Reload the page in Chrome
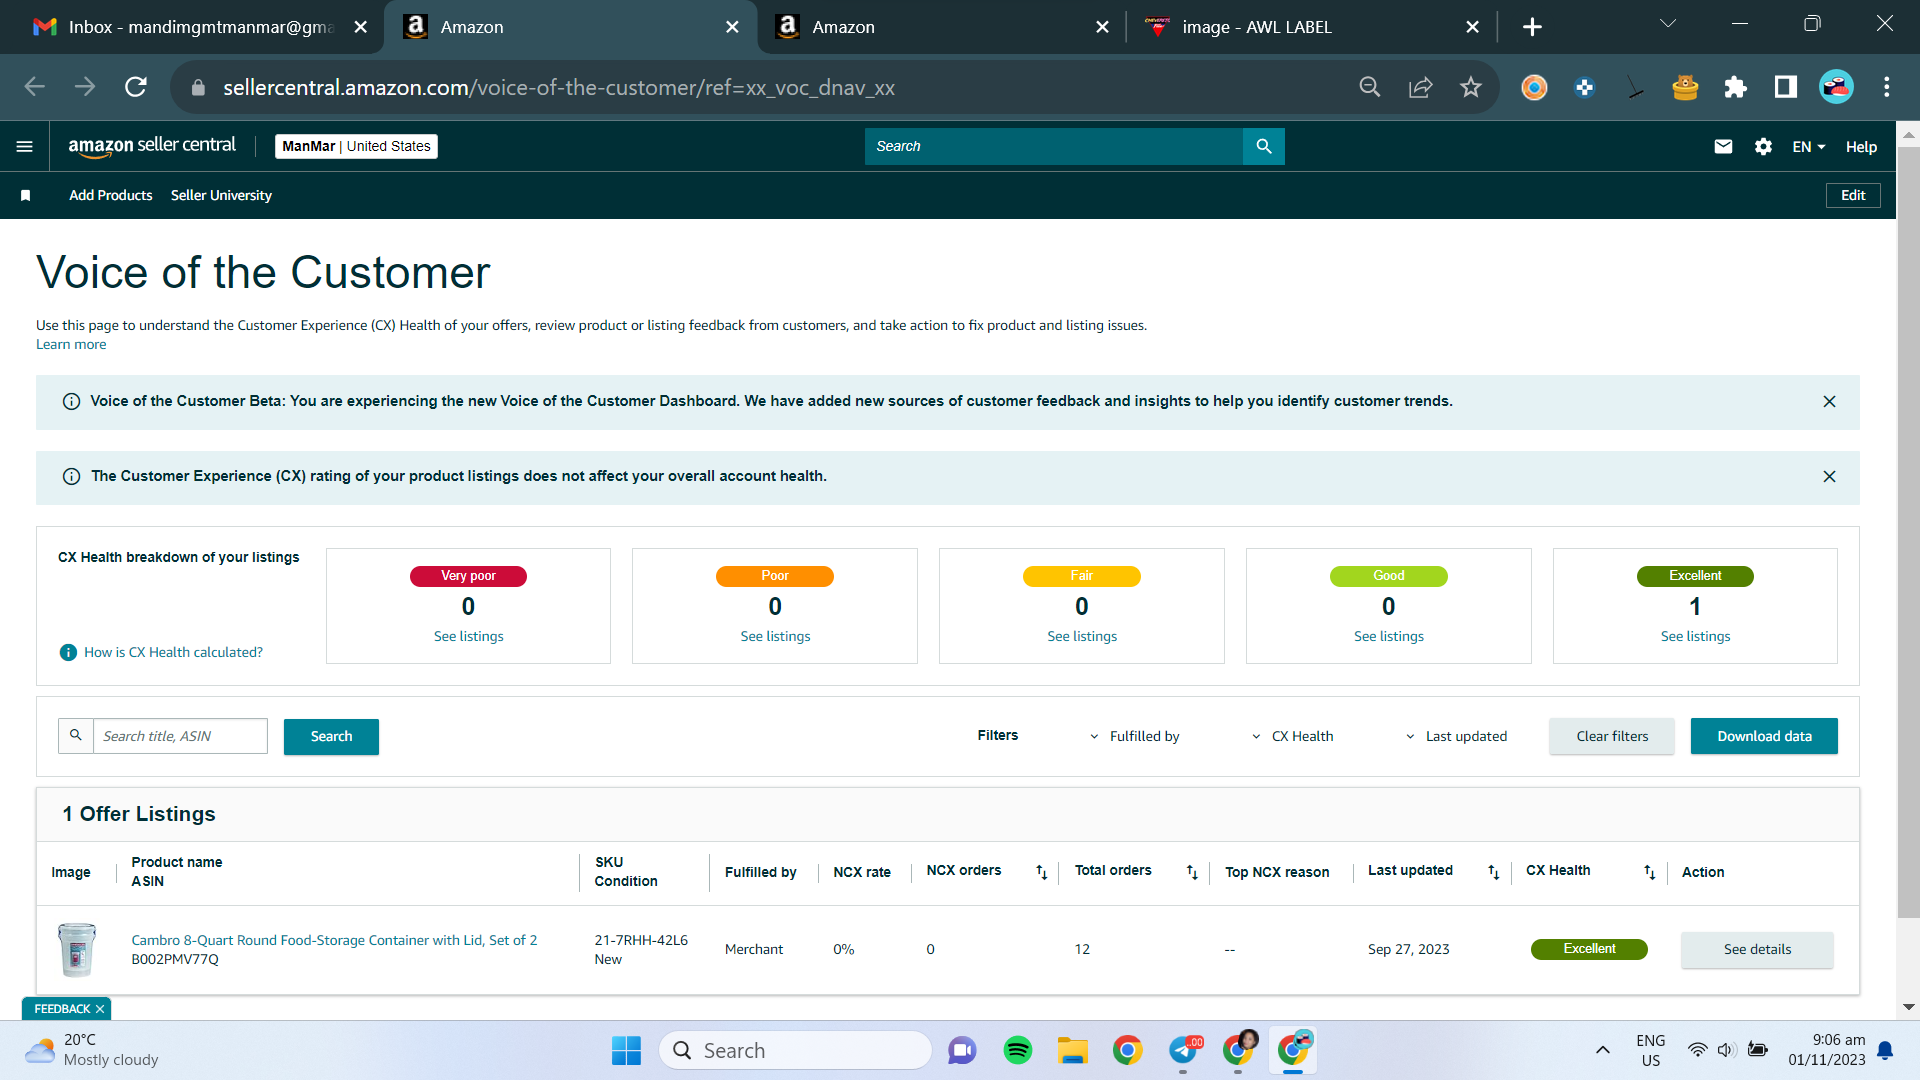 (136, 87)
